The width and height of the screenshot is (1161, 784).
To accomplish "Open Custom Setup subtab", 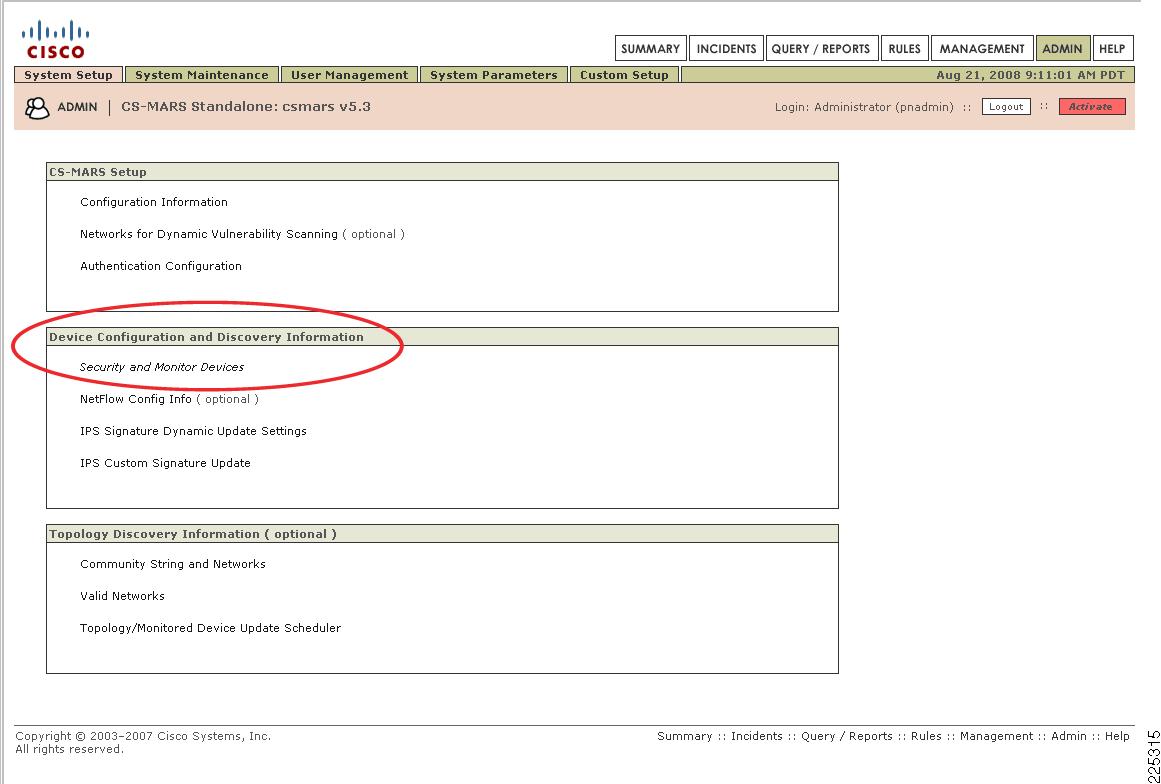I will 624,75.
